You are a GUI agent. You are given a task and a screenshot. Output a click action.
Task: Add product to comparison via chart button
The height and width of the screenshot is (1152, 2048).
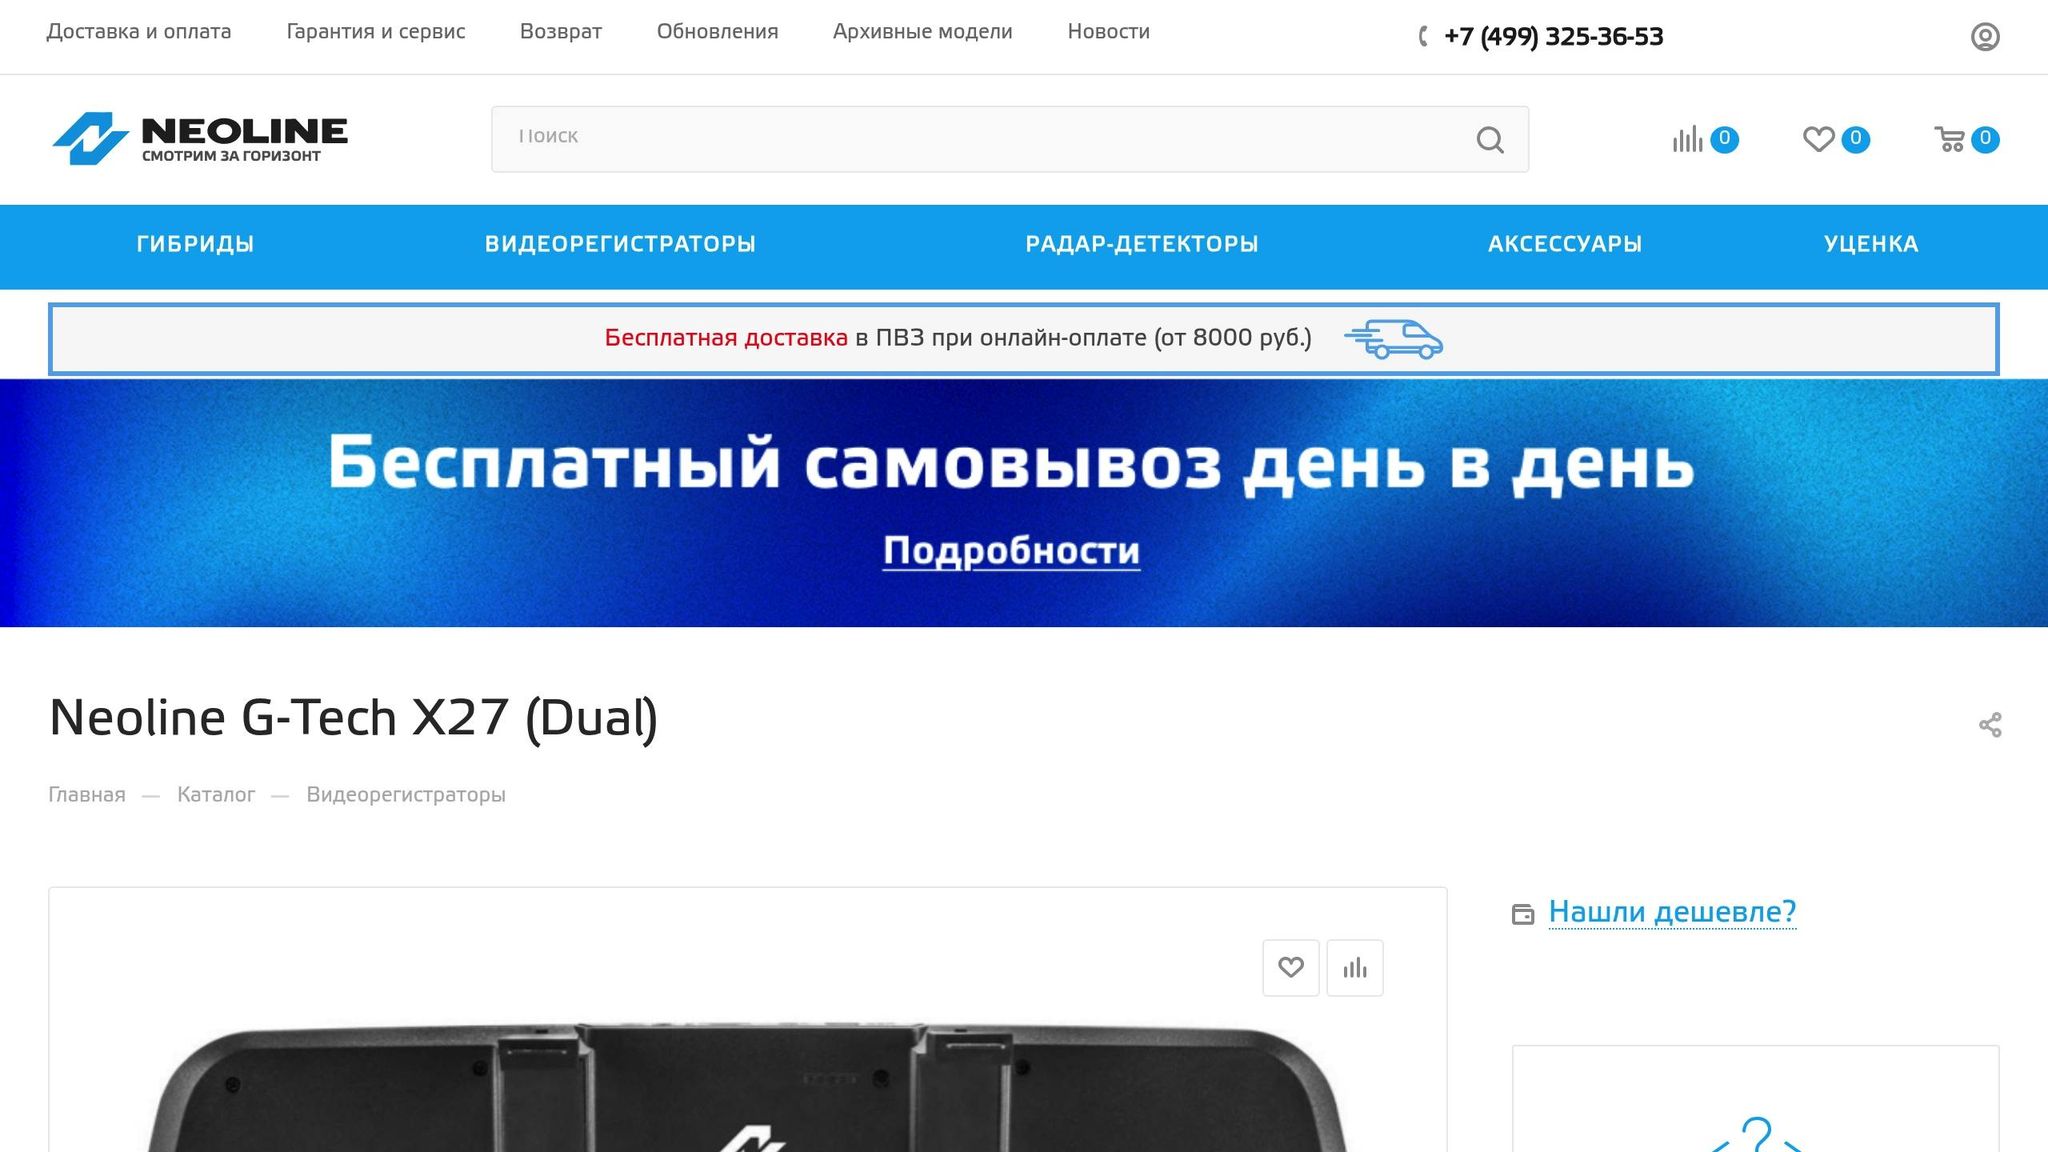click(1354, 967)
